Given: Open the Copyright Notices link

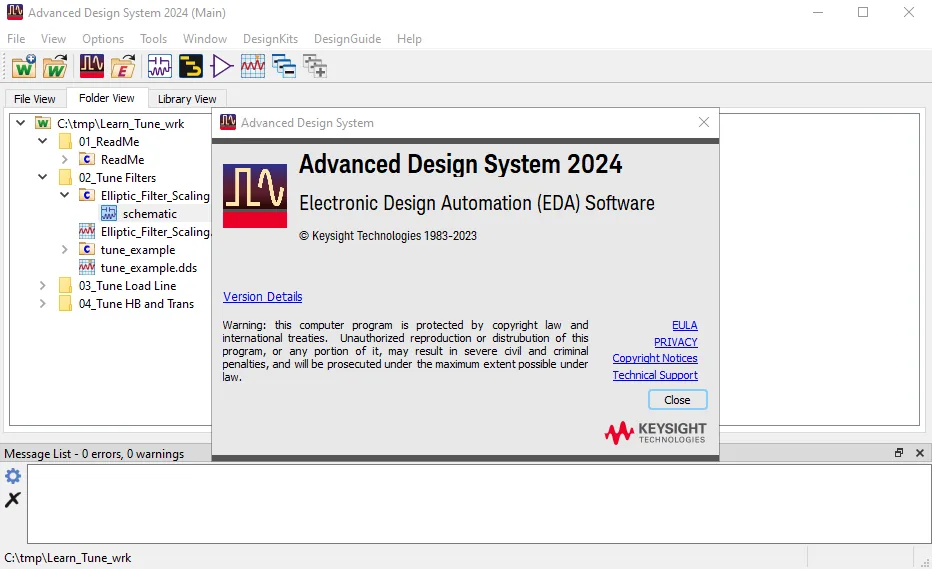Looking at the screenshot, I should 655,358.
